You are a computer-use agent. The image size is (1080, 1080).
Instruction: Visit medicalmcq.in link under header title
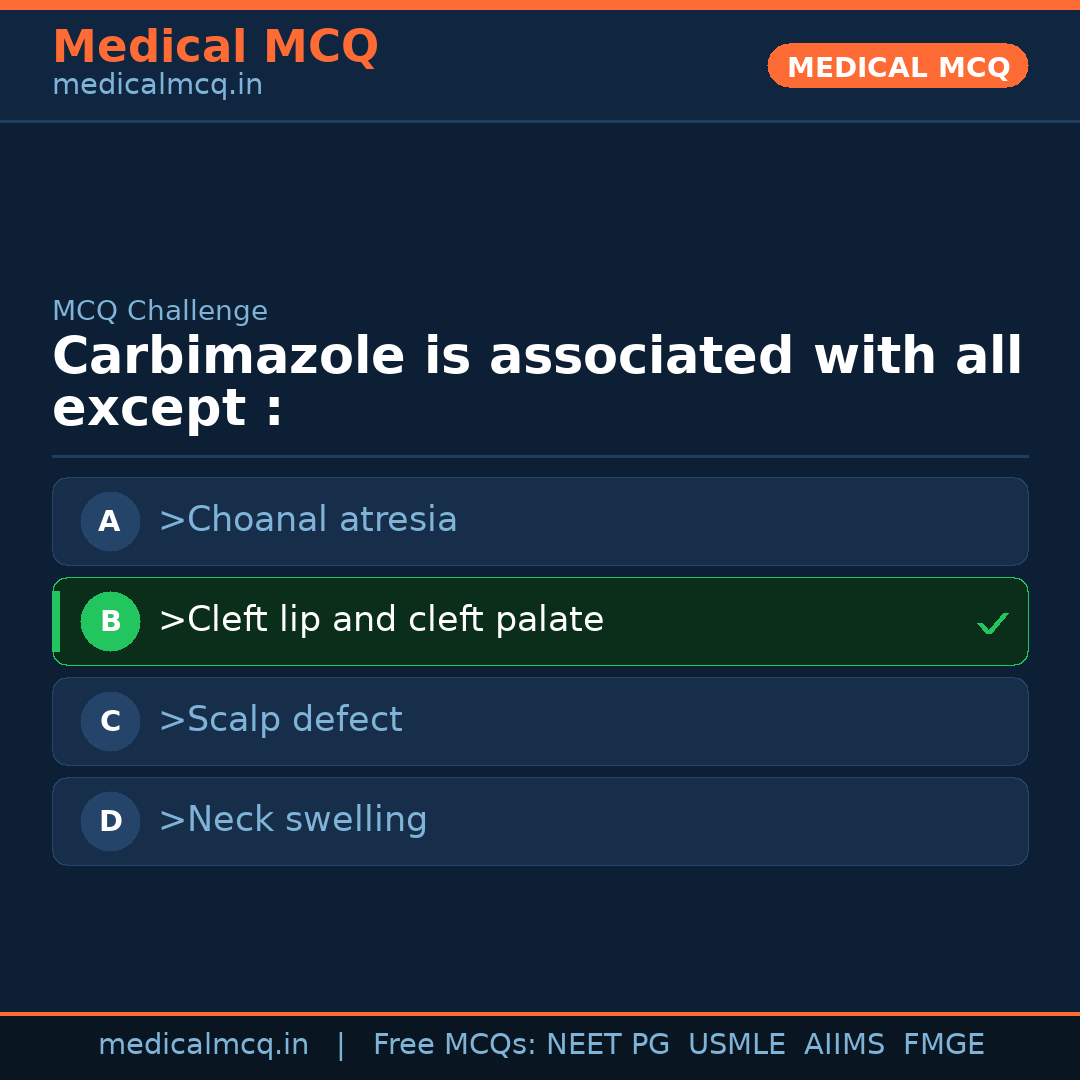[157, 85]
